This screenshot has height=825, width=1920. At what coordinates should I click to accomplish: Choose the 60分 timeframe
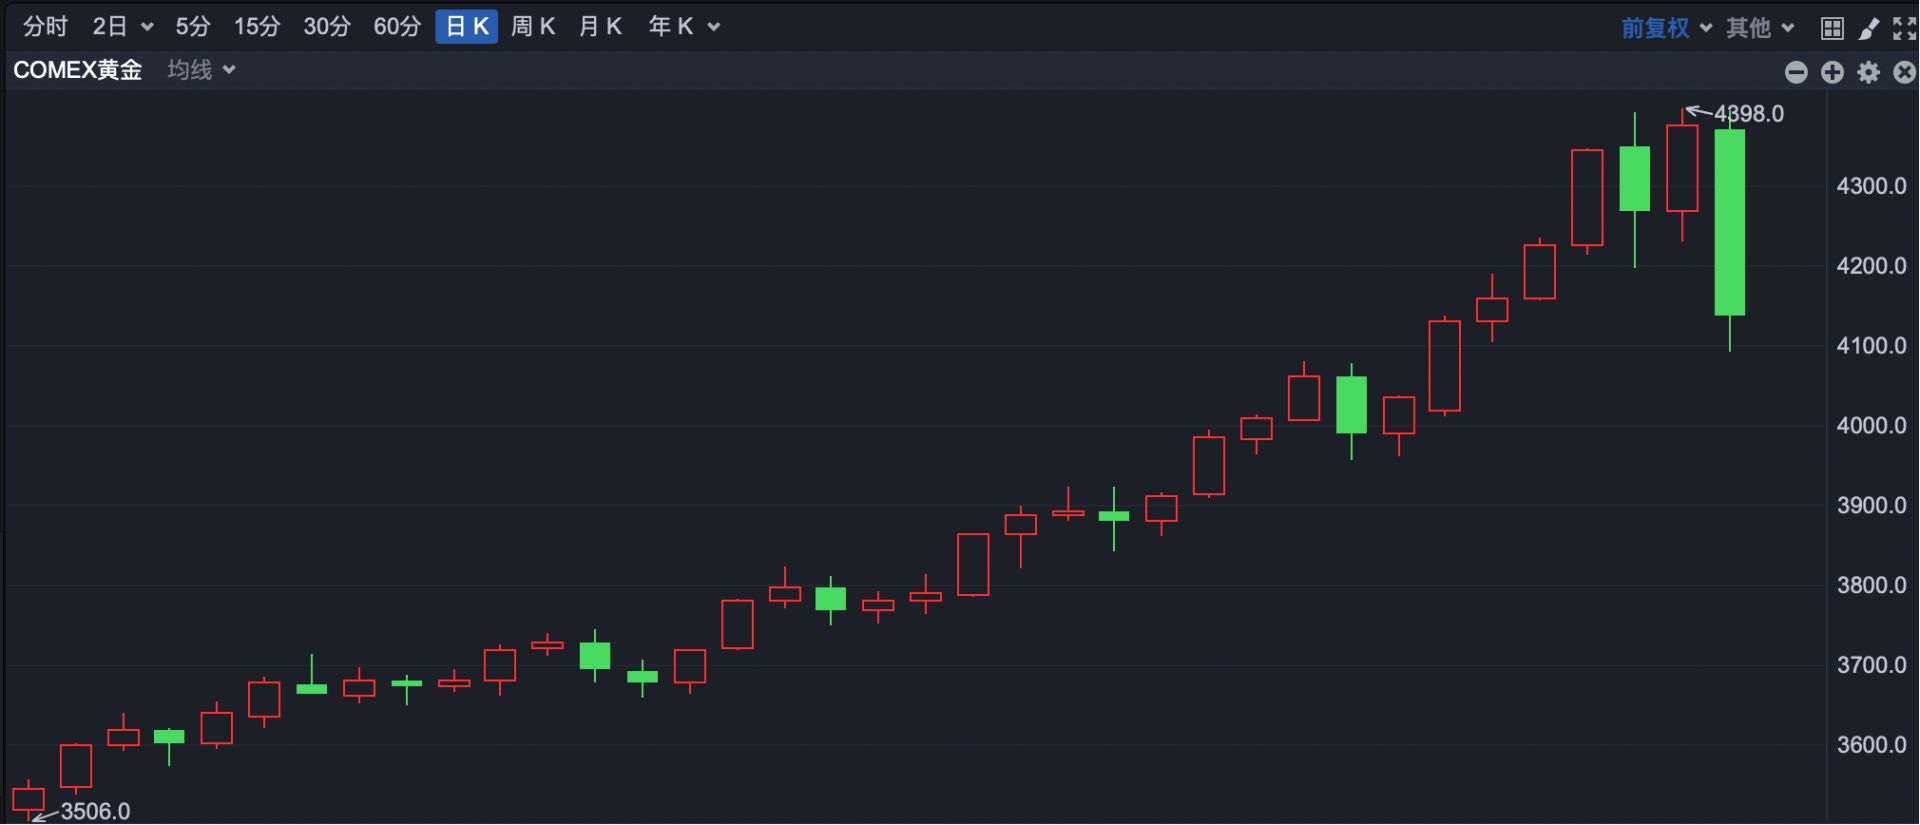(x=397, y=27)
